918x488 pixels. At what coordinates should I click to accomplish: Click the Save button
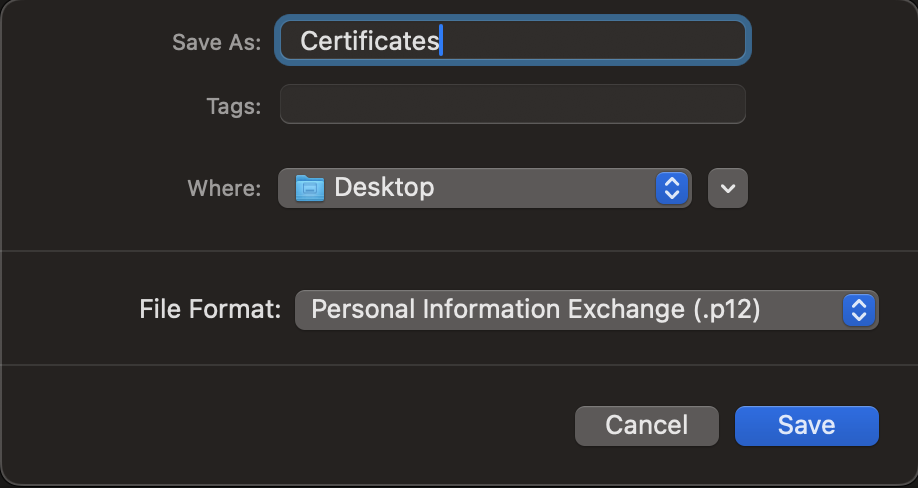[806, 426]
